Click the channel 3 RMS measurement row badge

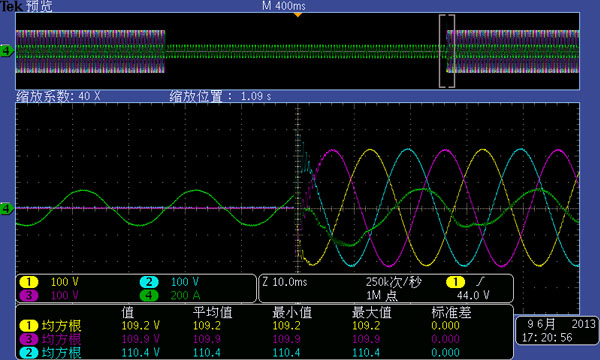(x=29, y=339)
